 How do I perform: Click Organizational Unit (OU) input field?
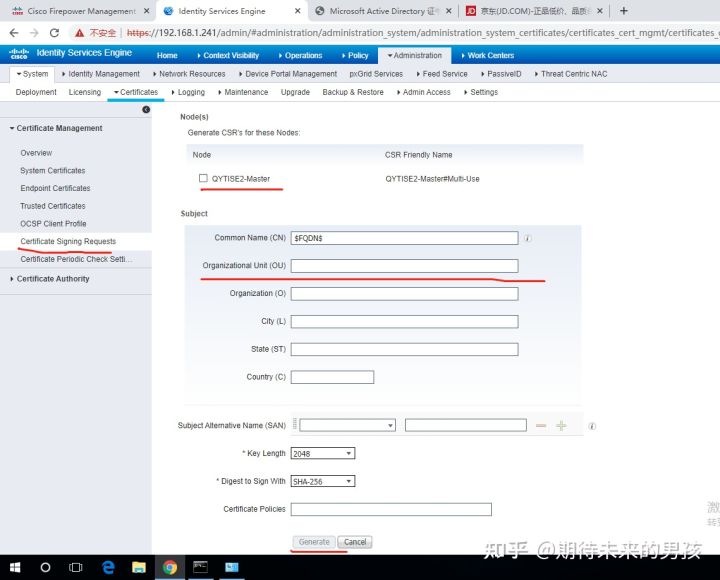click(405, 266)
